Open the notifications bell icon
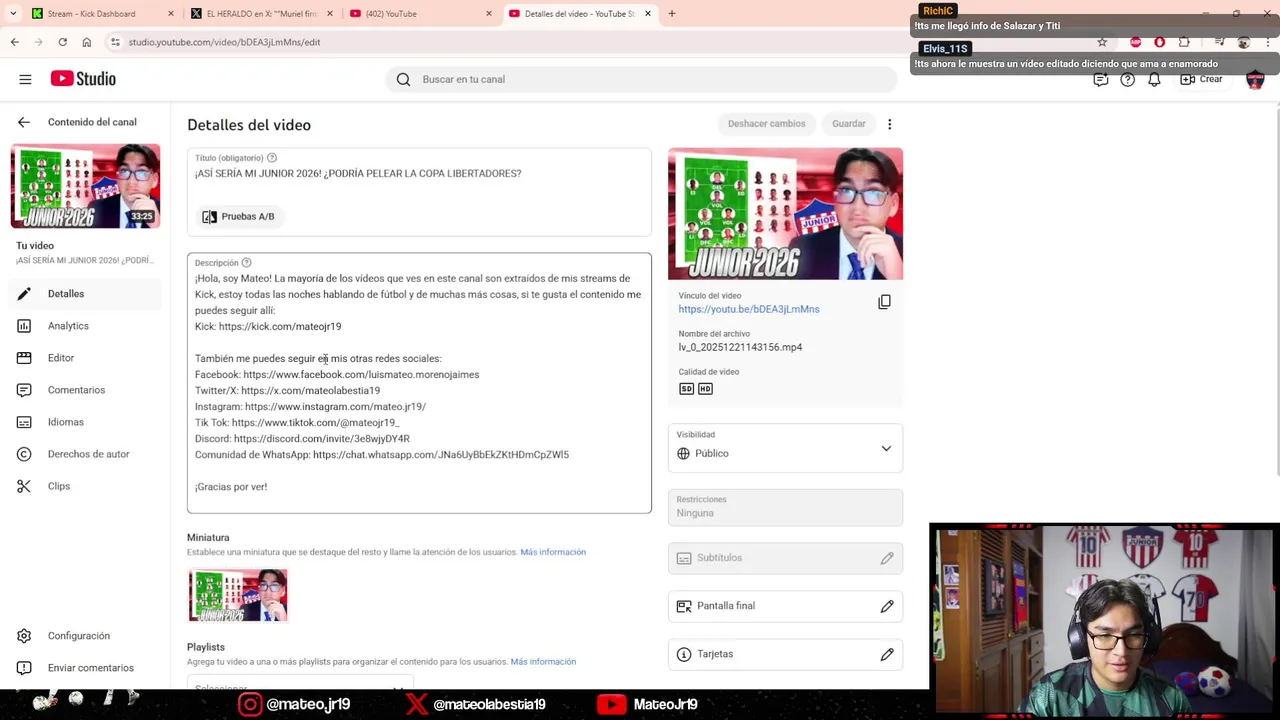Screen dimensions: 1280x720 coord(1154,79)
